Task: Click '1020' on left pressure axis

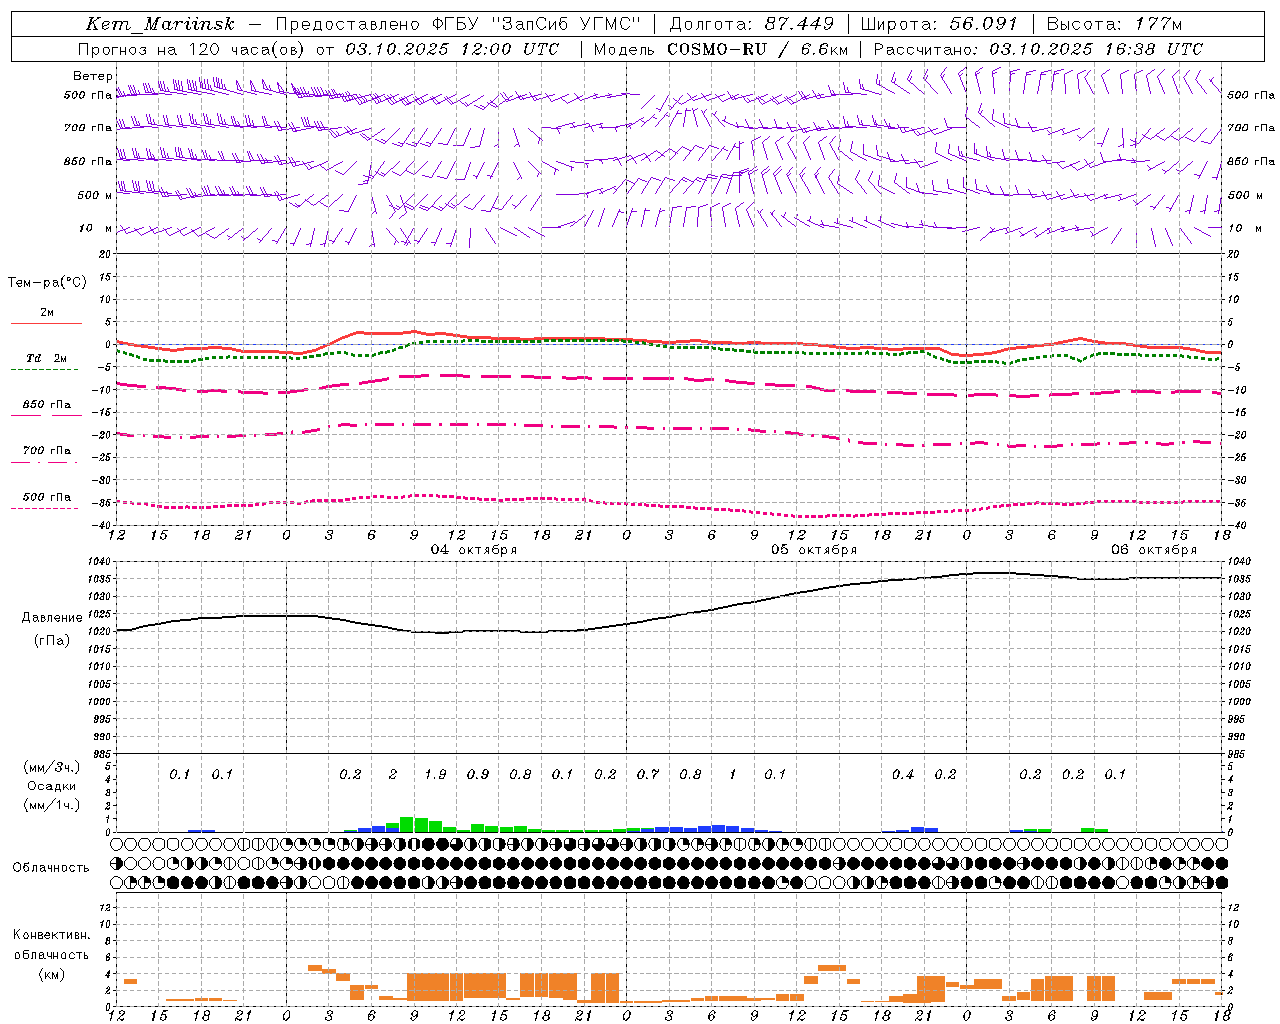Action: tap(98, 632)
